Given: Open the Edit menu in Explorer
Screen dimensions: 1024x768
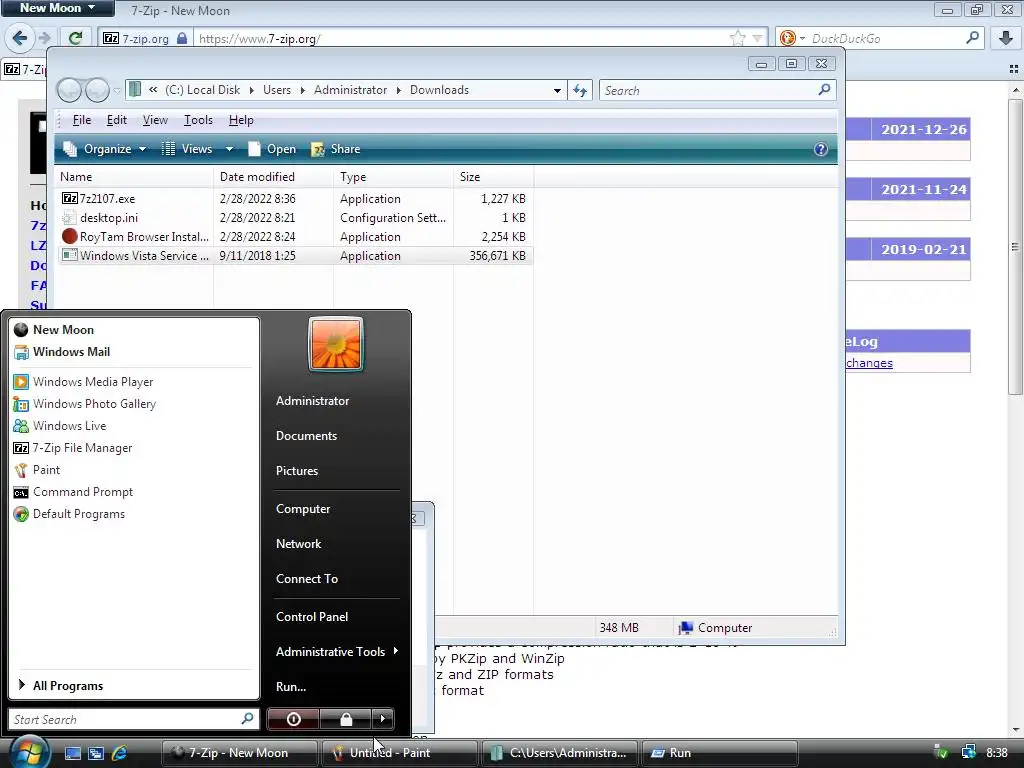Looking at the screenshot, I should 117,120.
